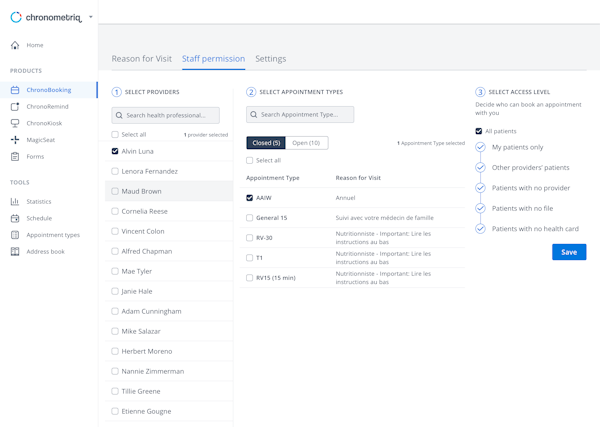Switch to Open (10) appointment types
The image size is (600, 427).
click(x=306, y=143)
